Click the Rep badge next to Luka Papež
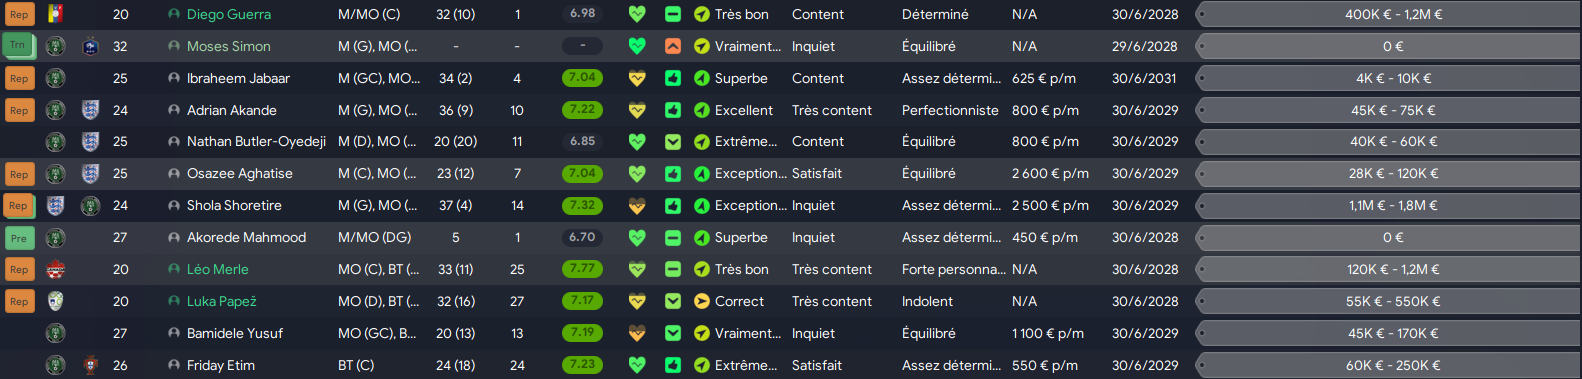 coord(19,301)
